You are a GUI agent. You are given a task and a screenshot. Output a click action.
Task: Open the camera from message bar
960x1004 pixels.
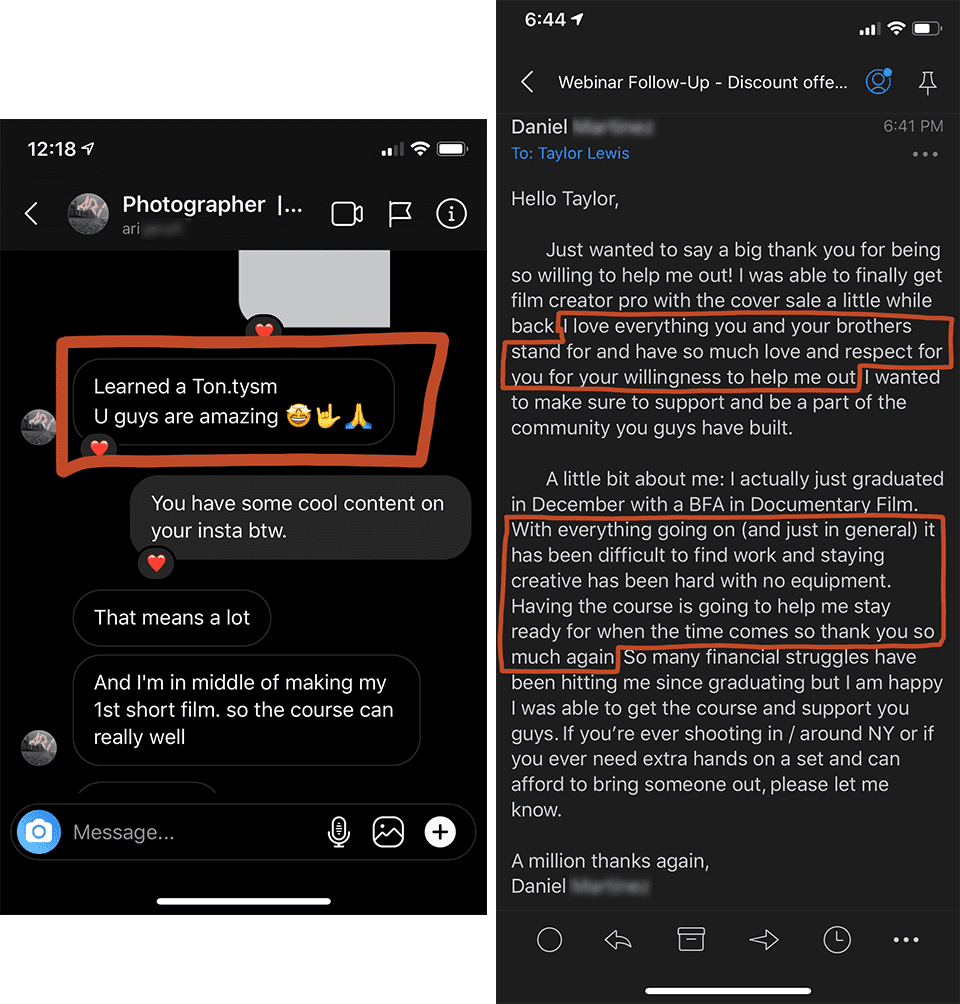pyautogui.click(x=39, y=832)
